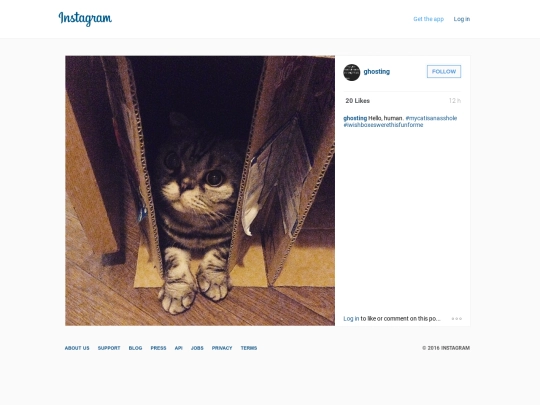Screen dimensions: 540x405
Task: Click the 12 h timestamp
Action: [x=455, y=101]
